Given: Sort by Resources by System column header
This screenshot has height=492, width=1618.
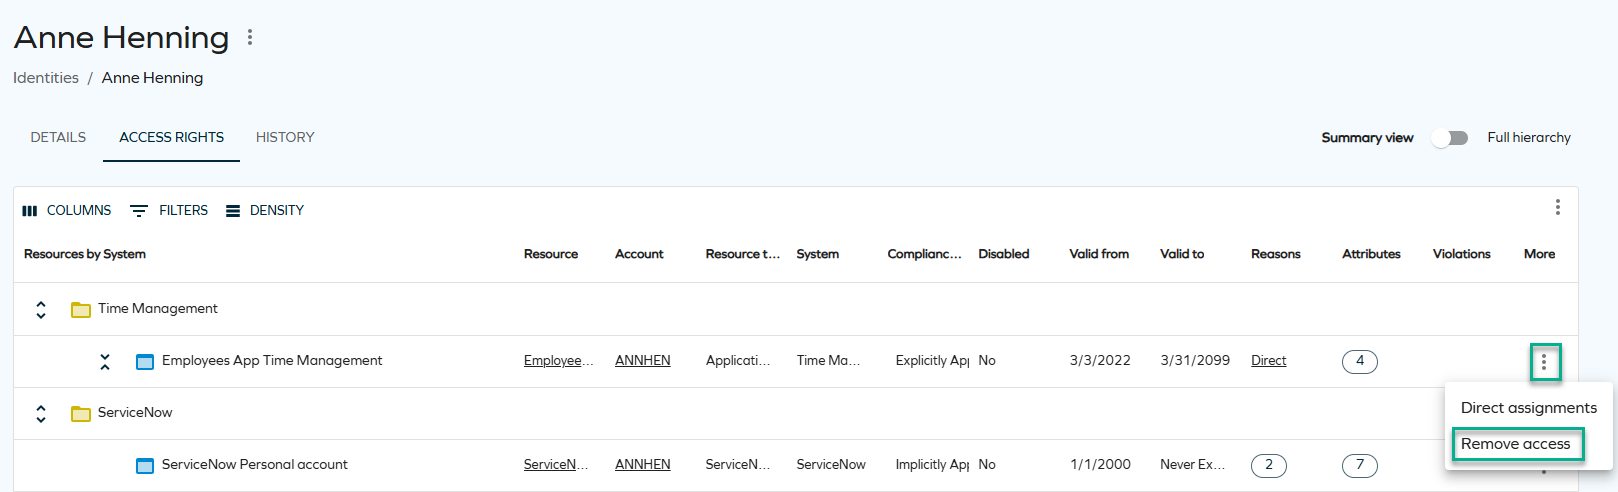Looking at the screenshot, I should coord(85,254).
